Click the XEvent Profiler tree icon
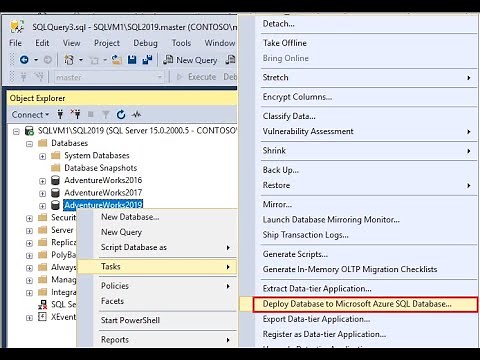480x360 pixels. tap(42, 316)
